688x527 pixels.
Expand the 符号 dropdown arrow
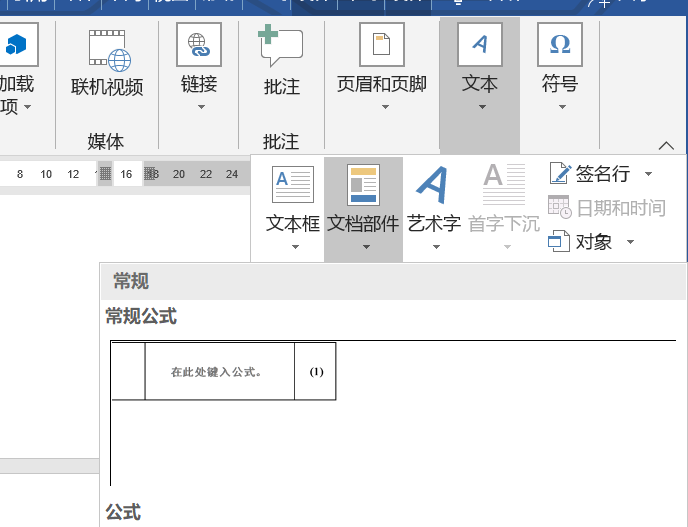click(562, 107)
